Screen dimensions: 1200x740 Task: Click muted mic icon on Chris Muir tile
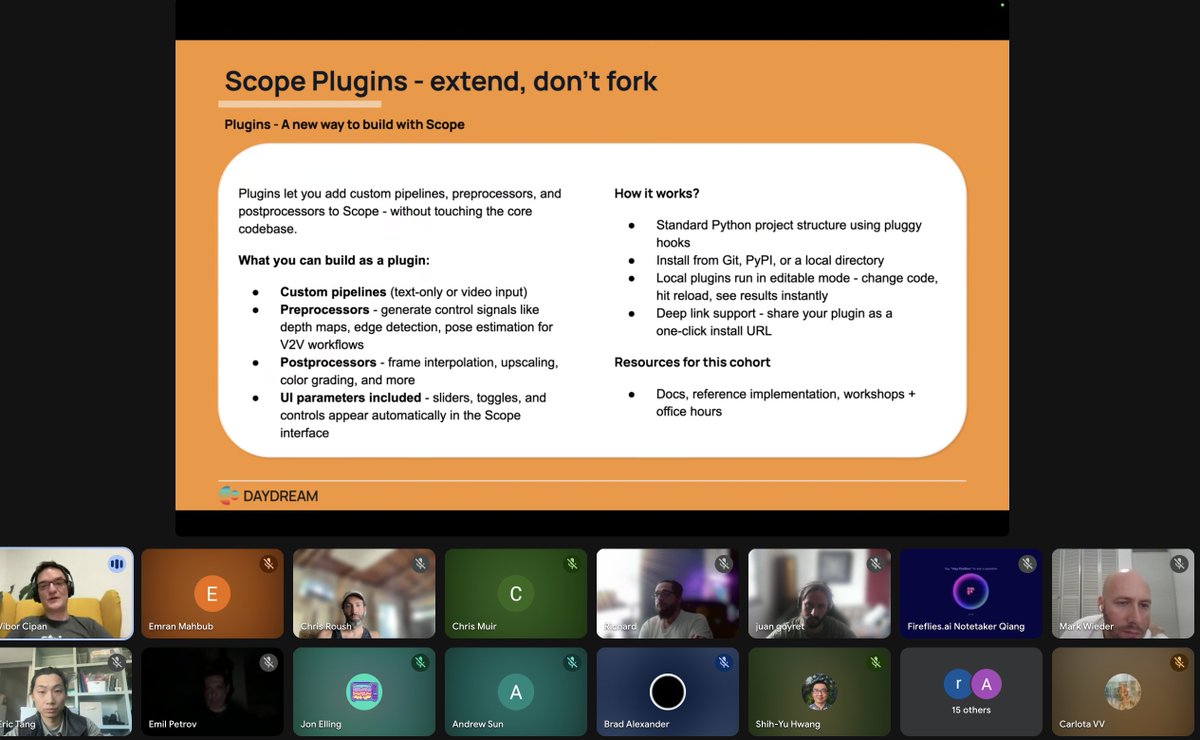[572, 564]
